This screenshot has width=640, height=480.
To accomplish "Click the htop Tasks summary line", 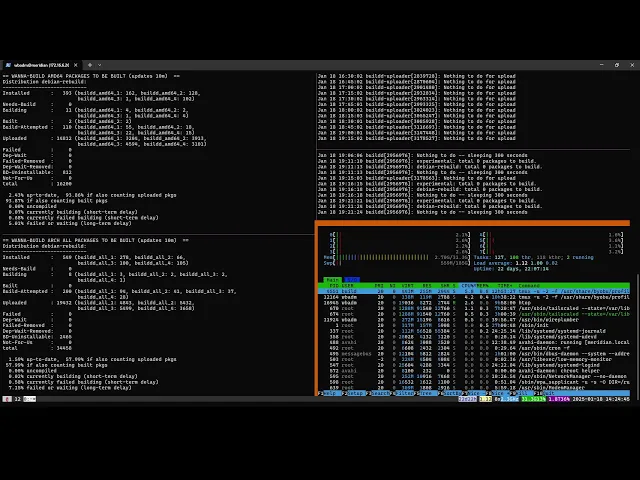I will [x=533, y=257].
